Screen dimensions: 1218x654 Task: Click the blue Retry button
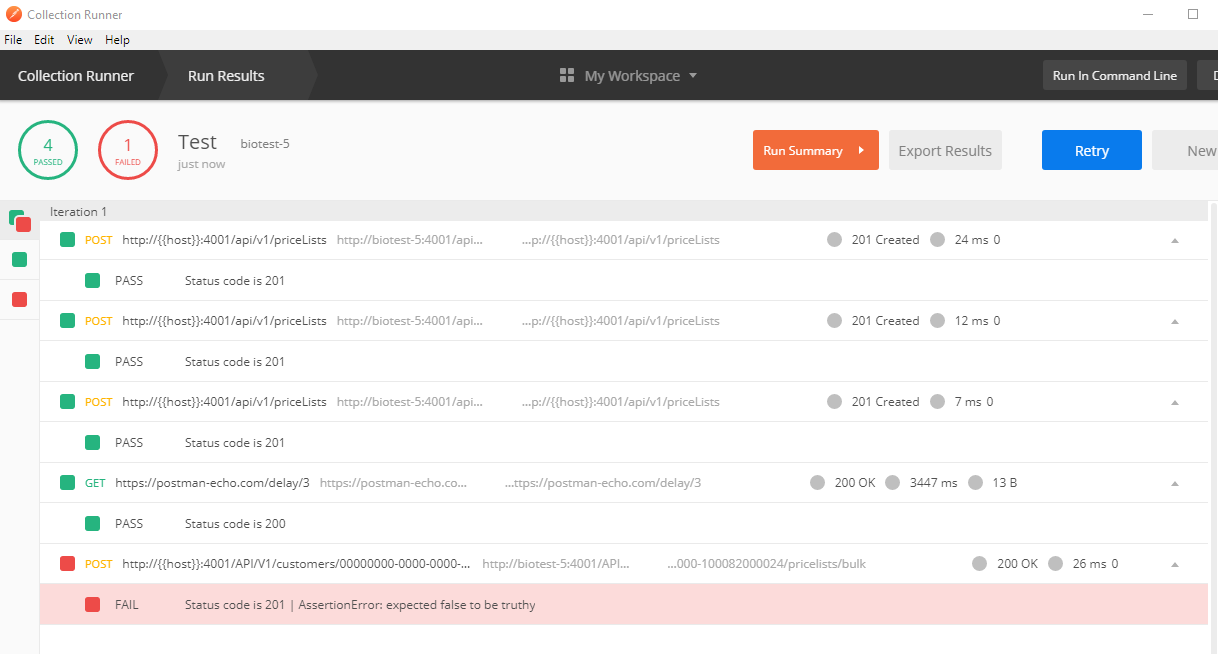[x=1092, y=151]
